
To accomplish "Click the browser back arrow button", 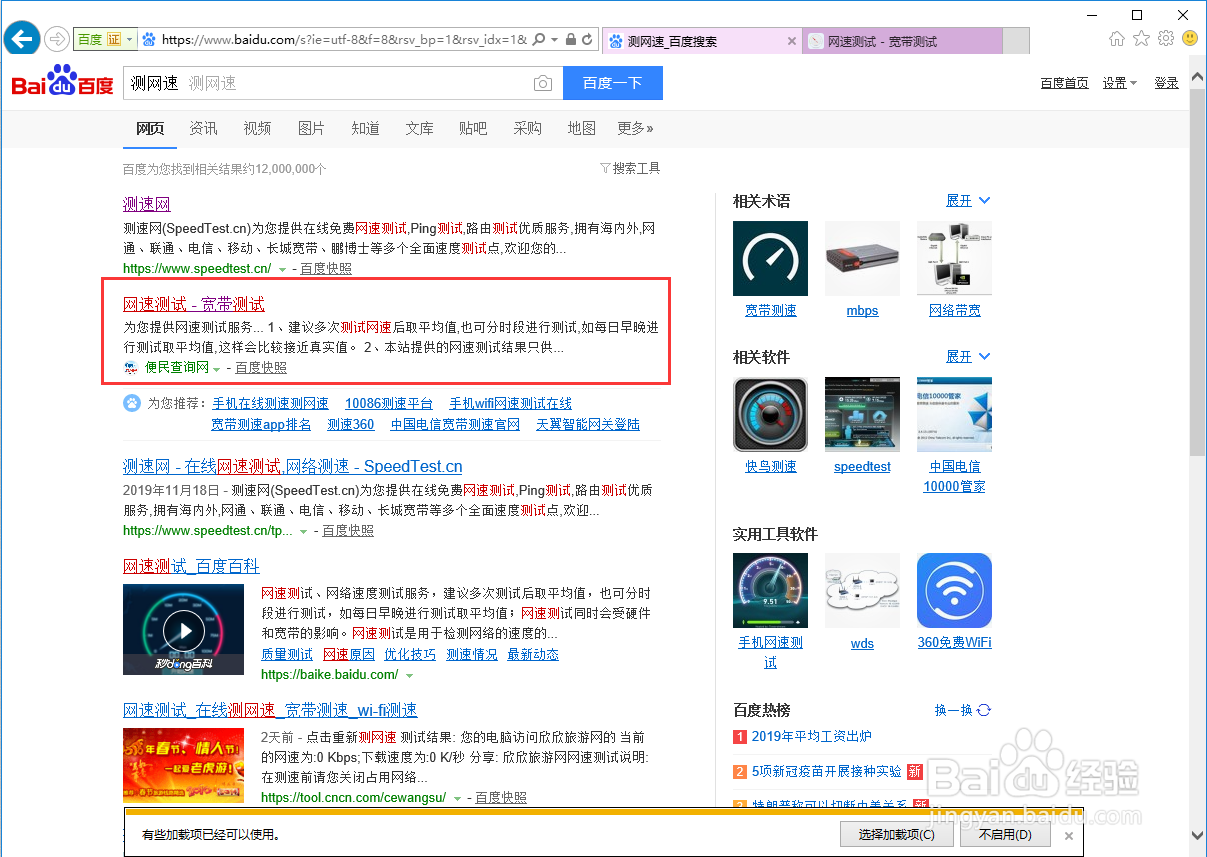I will coord(22,39).
